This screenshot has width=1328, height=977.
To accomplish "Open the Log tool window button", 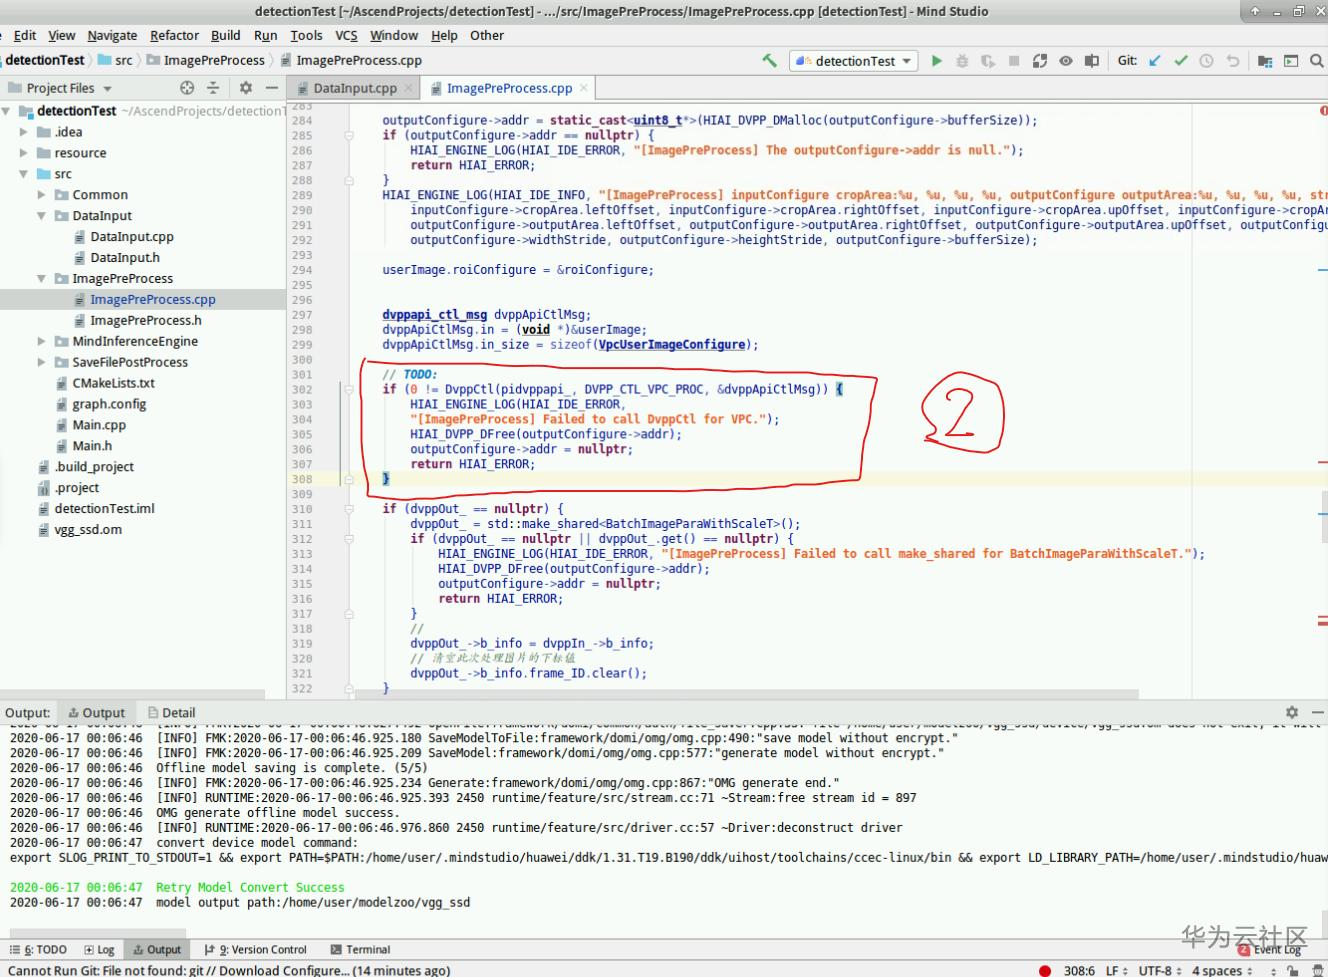I will [99, 950].
